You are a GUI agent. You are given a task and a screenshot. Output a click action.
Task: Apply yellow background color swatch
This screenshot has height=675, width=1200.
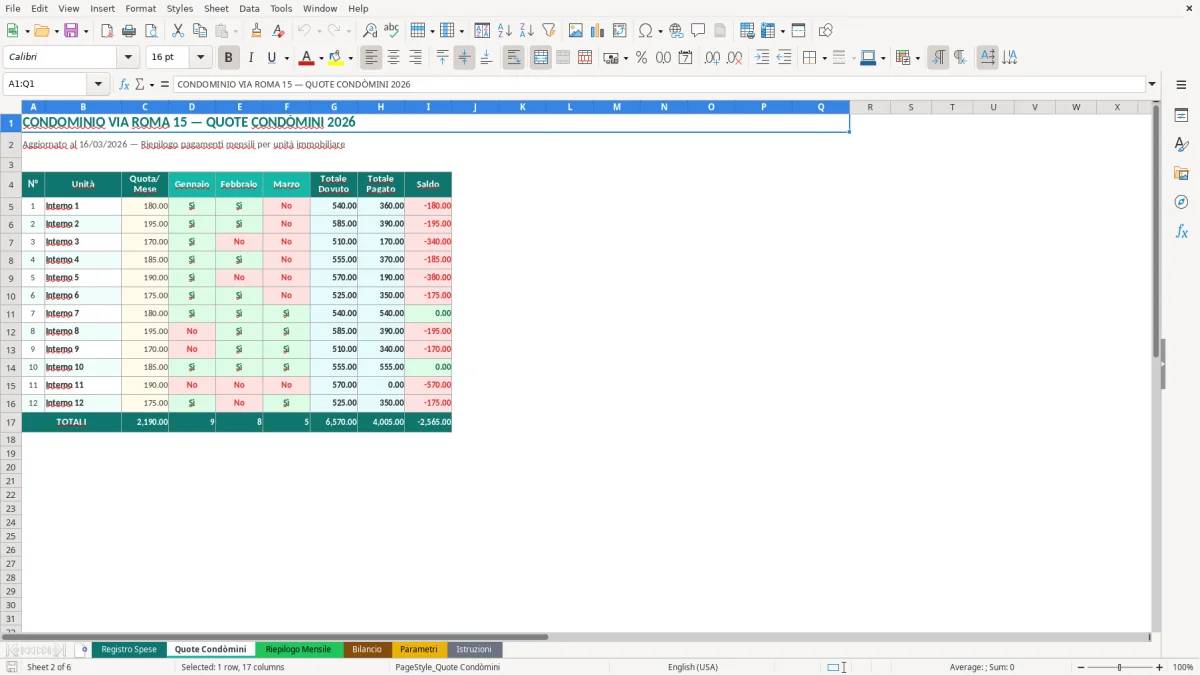336,58
